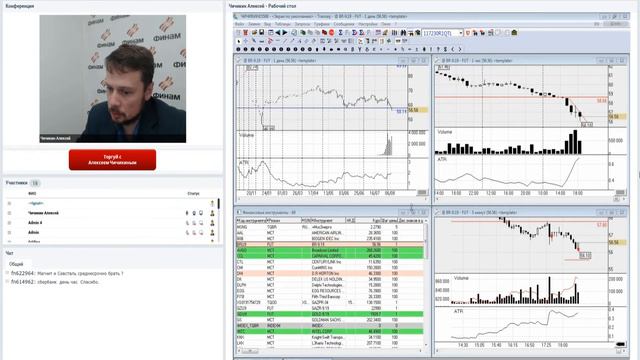
Task: Click the less-than bracket in marker toolbar
Action: click(x=453, y=49)
